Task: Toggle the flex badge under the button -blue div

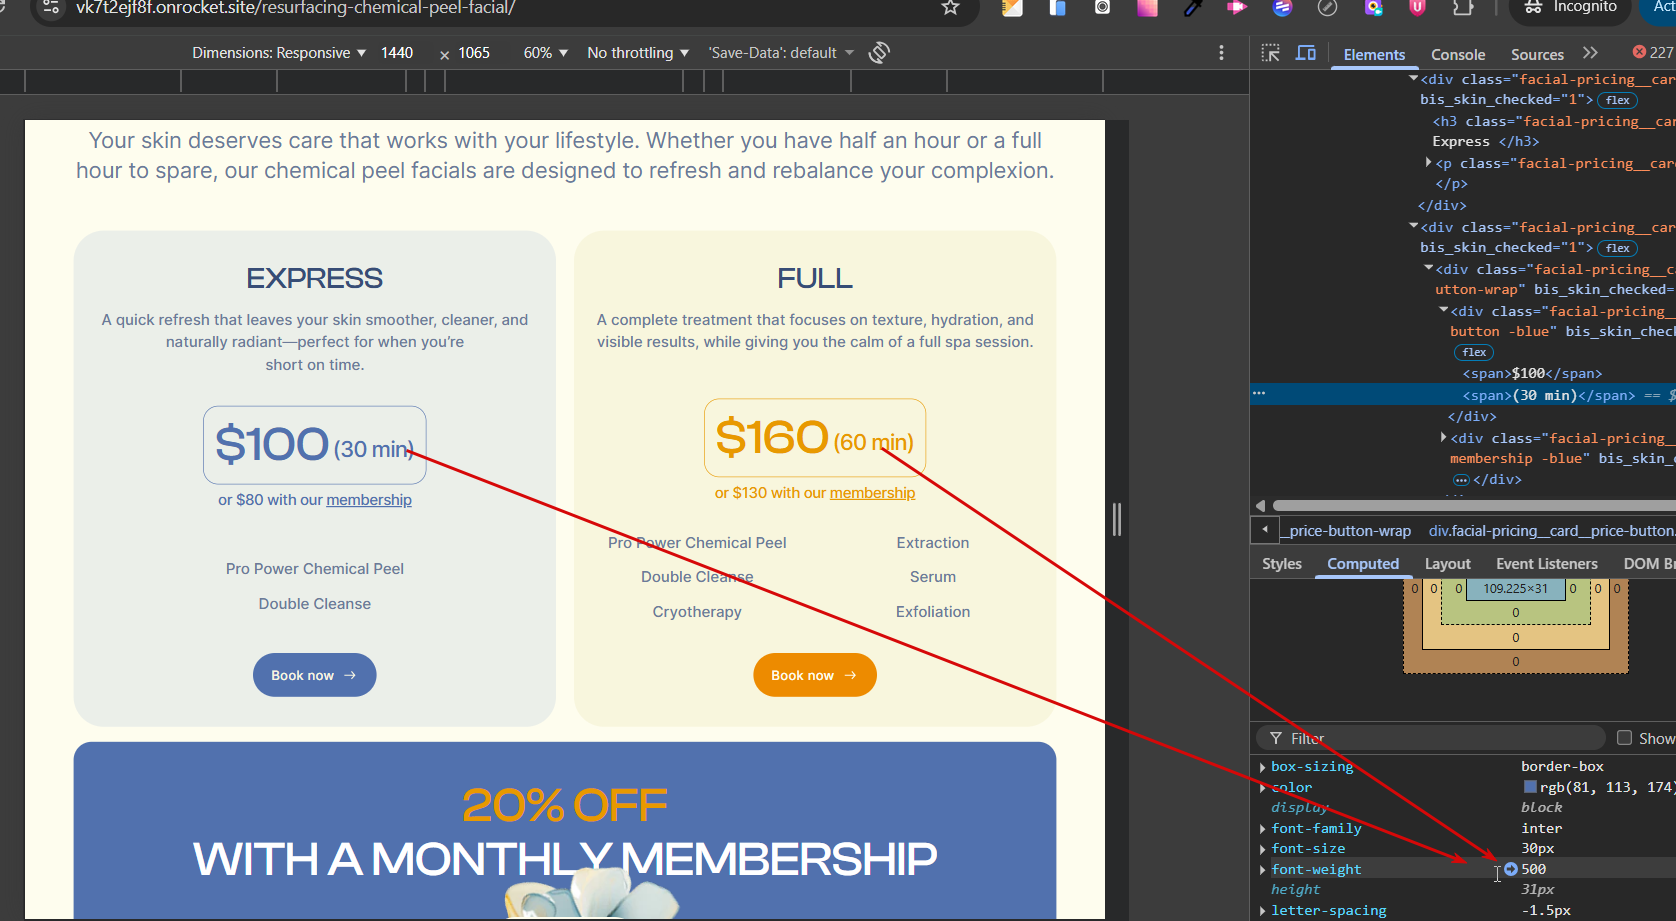Action: 1474,352
